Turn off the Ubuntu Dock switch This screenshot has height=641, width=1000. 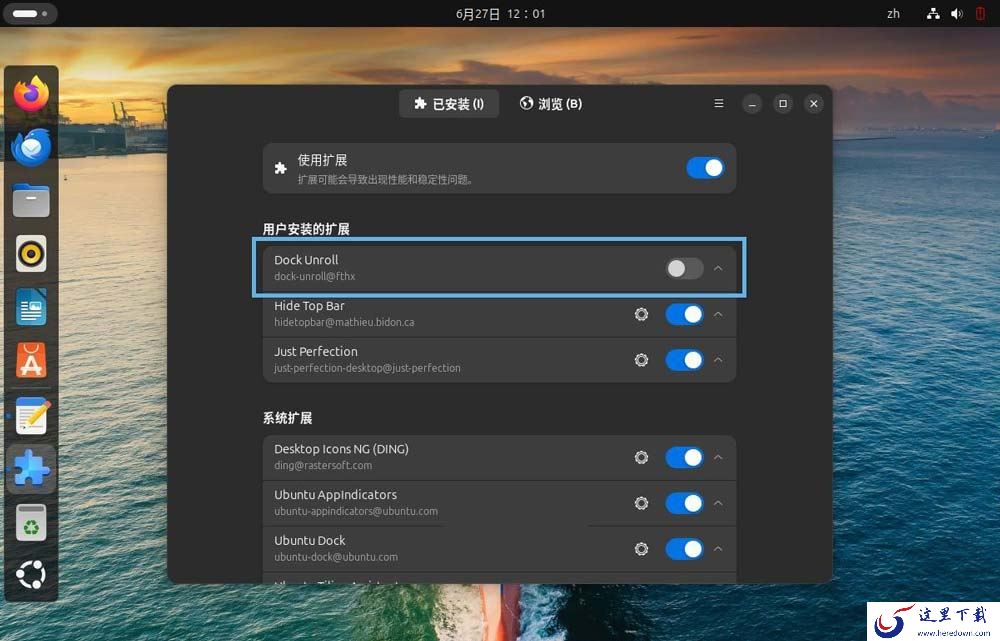point(684,549)
